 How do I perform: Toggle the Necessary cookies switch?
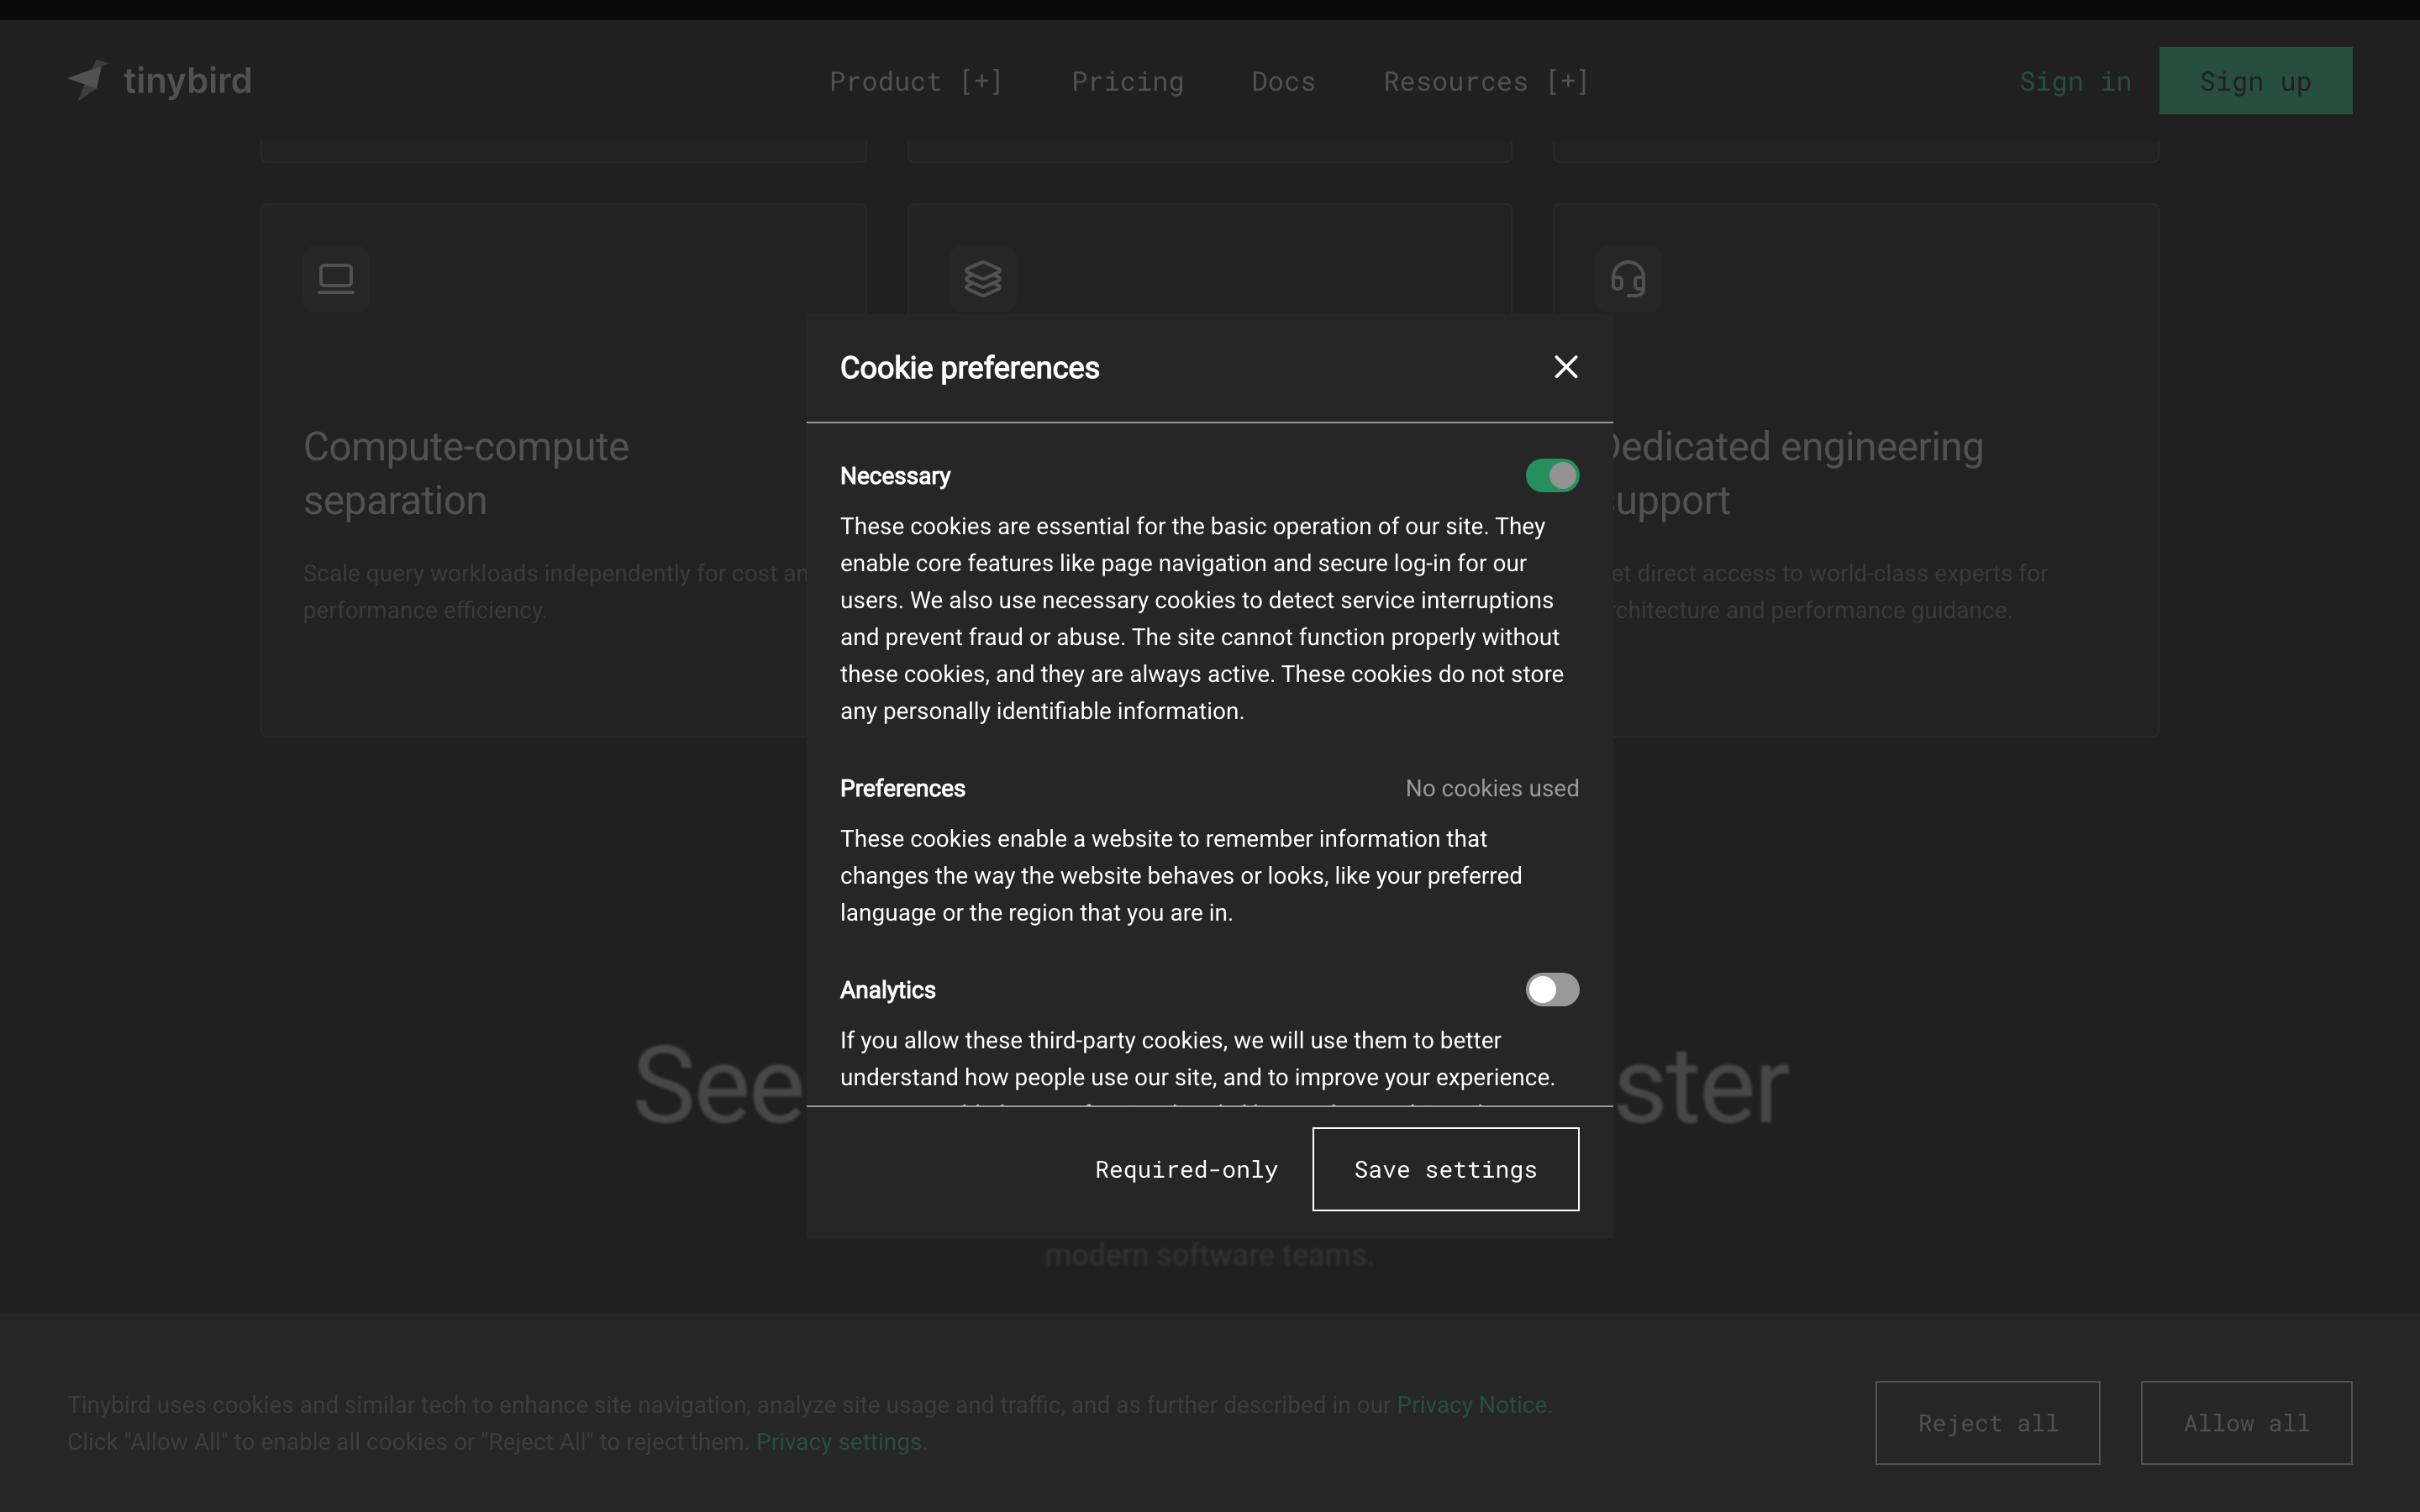(1552, 475)
